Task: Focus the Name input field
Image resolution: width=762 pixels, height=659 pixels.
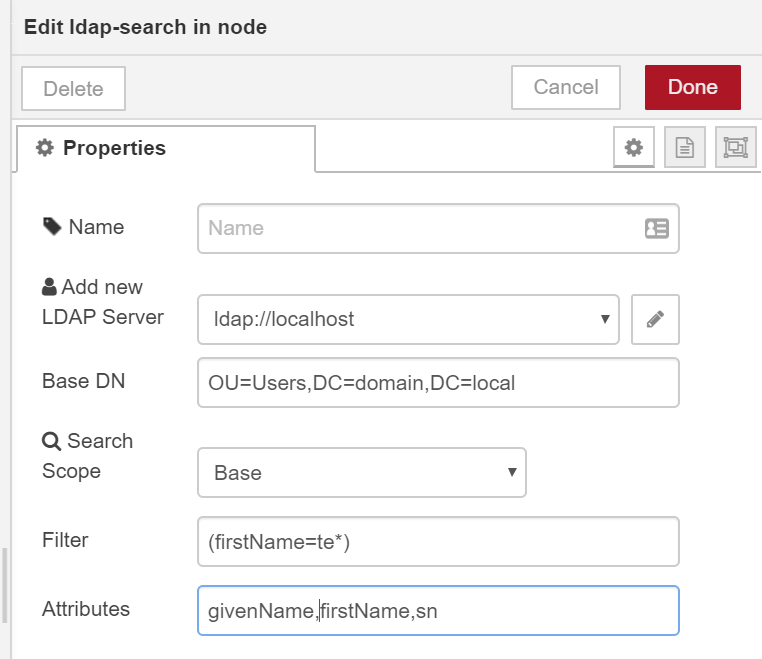Action: click(438, 228)
